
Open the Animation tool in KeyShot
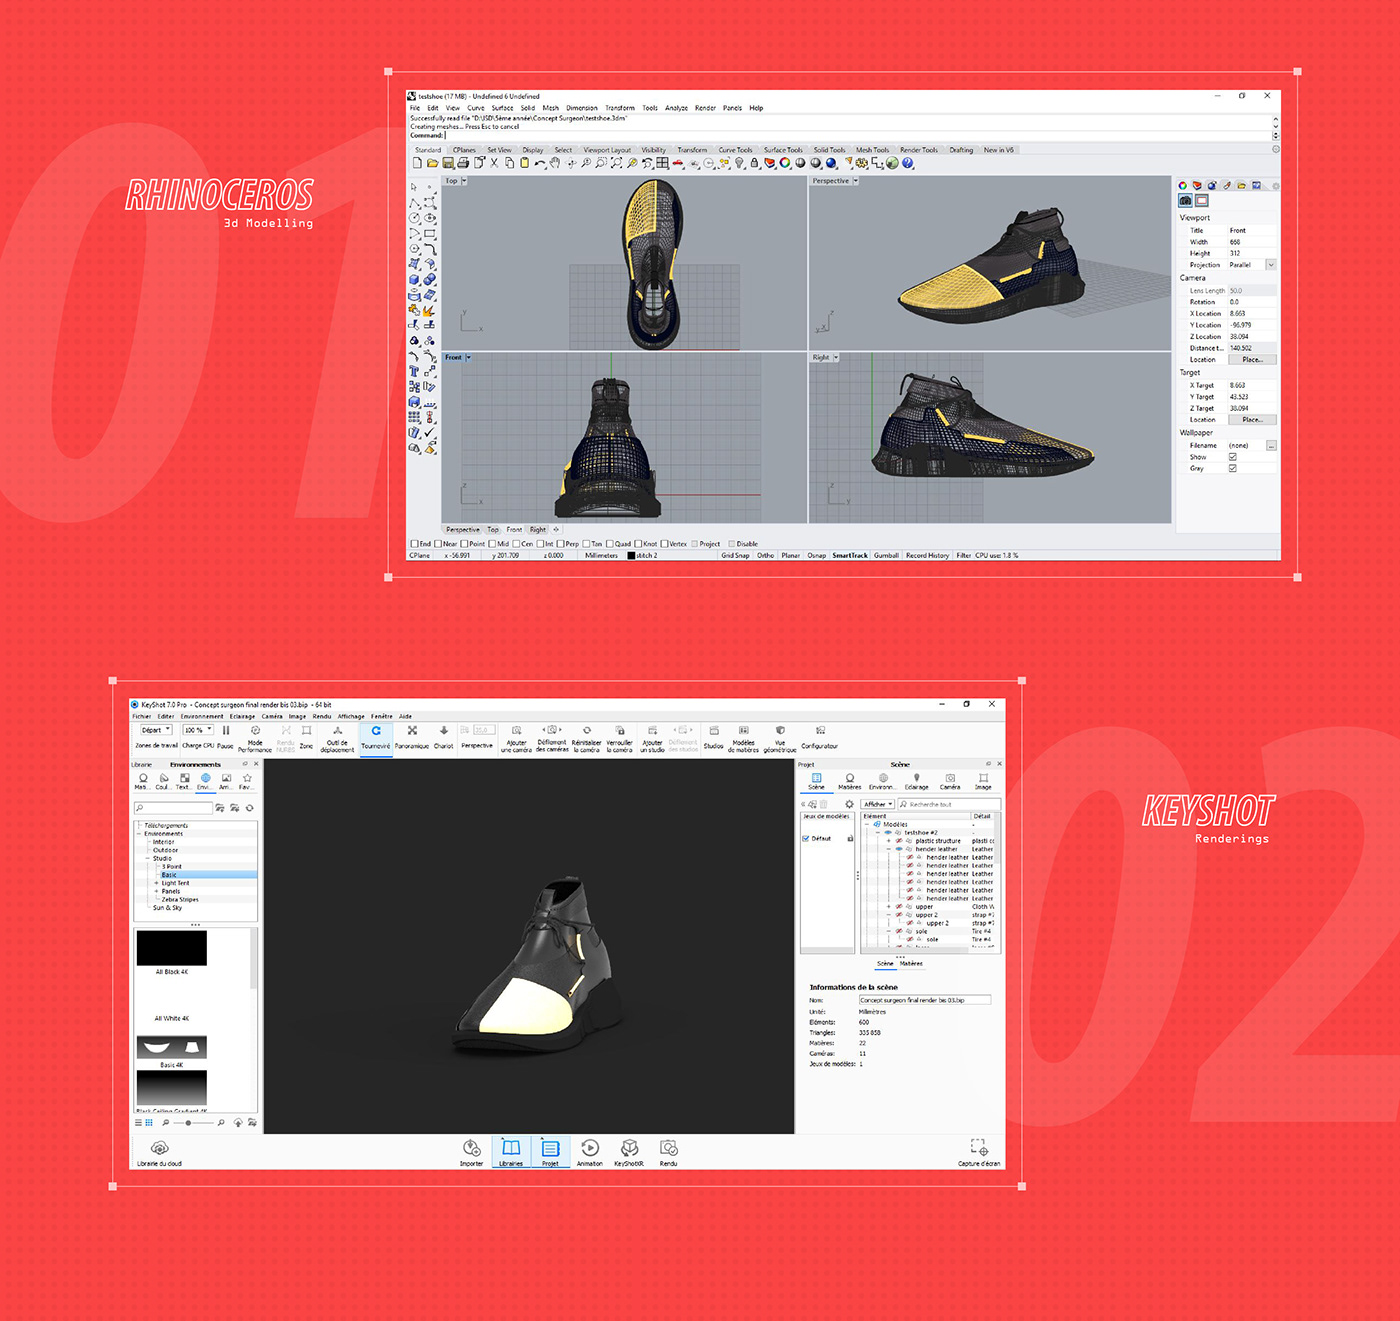(x=589, y=1151)
